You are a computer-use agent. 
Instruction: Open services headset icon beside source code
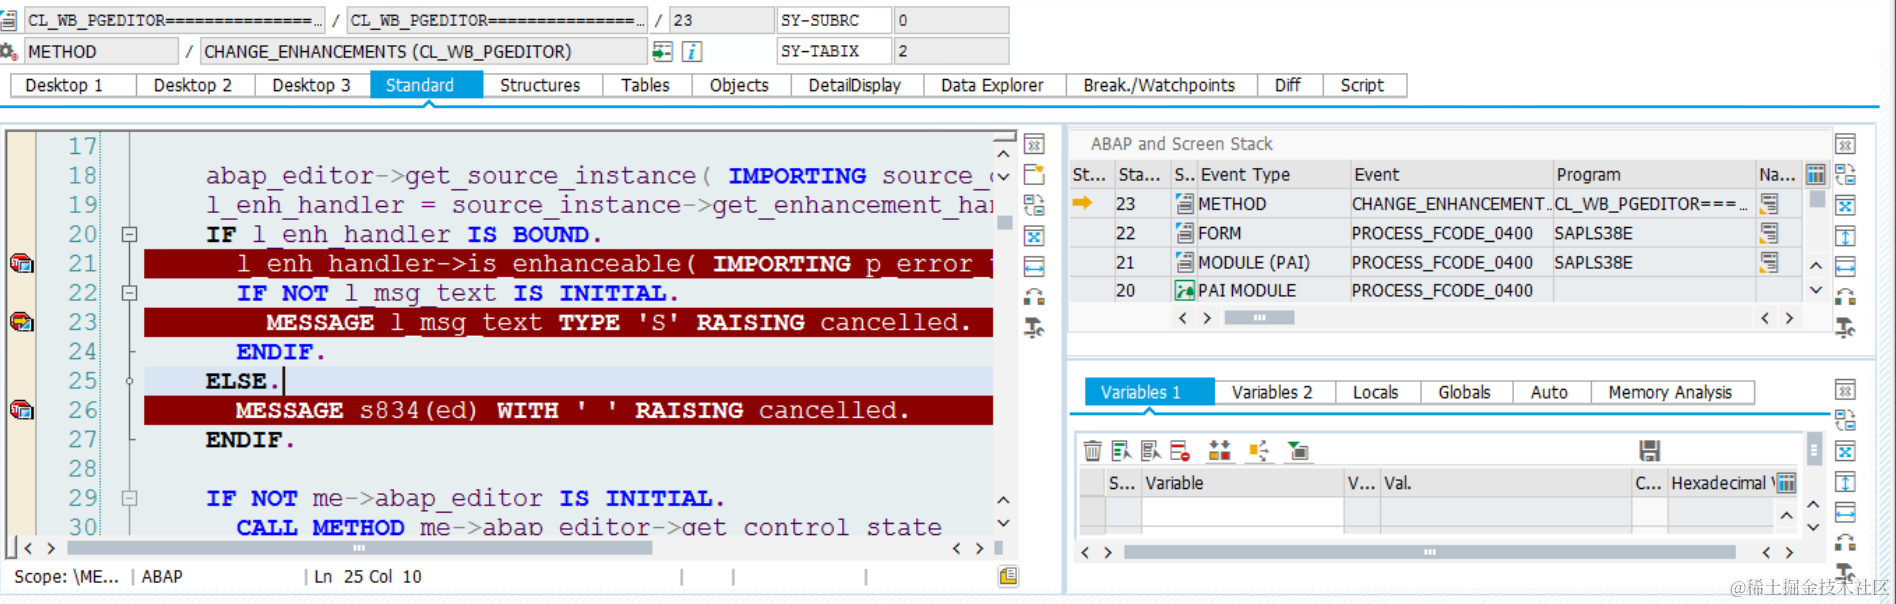coord(1034,297)
